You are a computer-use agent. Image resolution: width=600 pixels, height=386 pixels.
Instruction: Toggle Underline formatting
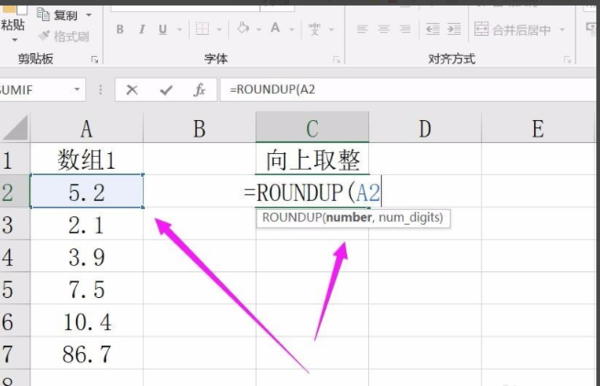[163, 29]
